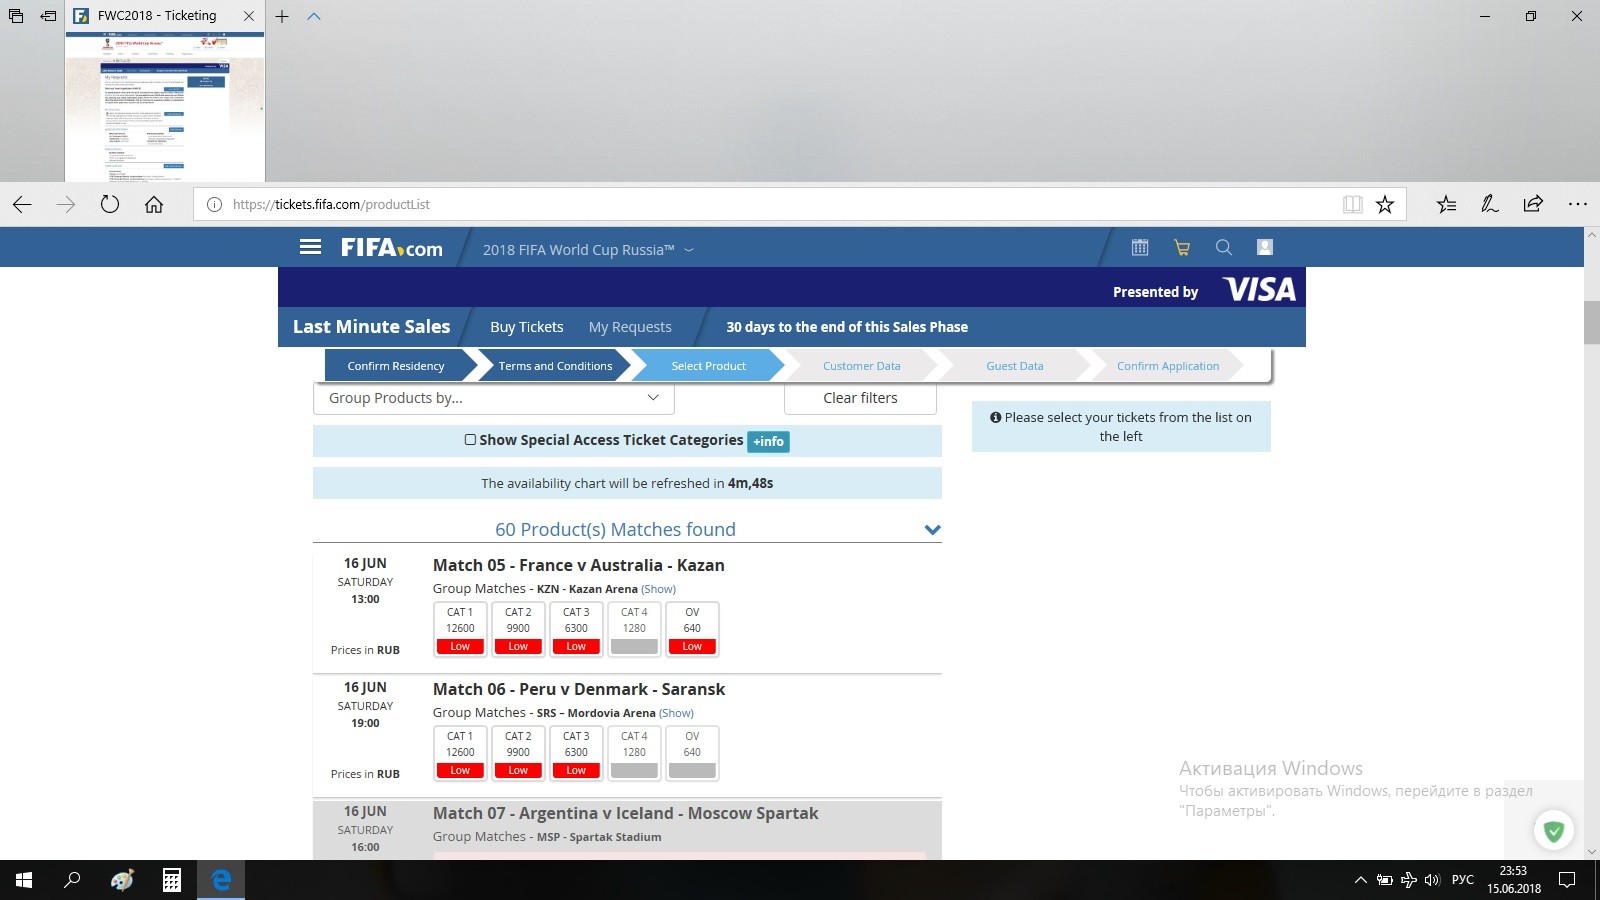
Task: Expand the 2018 FIFA World Cup Russia dropdown
Action: pyautogui.click(x=588, y=250)
